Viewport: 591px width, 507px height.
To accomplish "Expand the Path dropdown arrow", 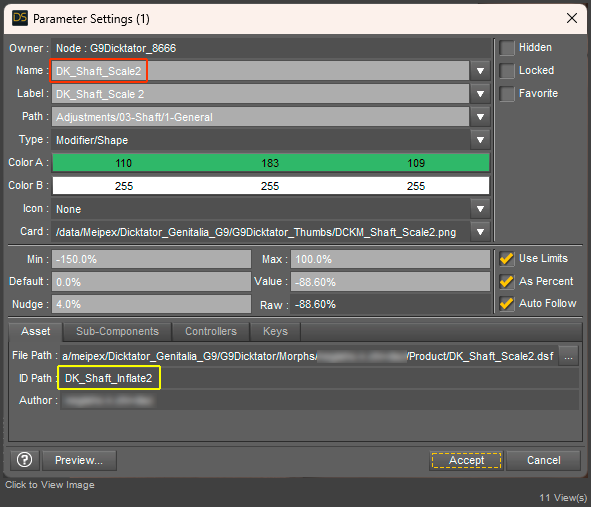I will coord(480,117).
